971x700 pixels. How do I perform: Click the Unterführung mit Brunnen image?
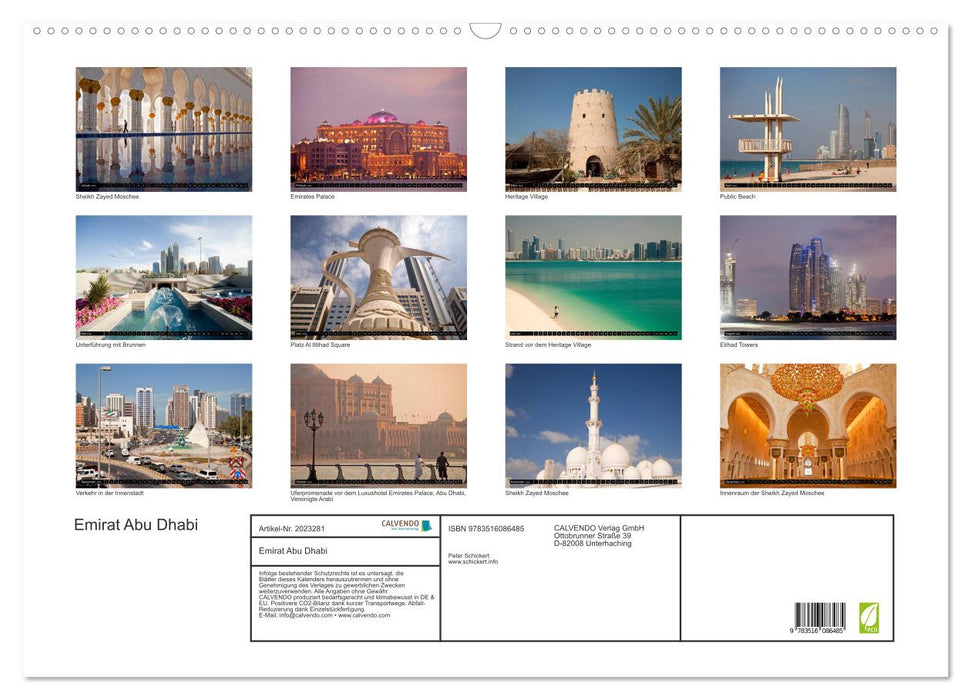coord(164,275)
